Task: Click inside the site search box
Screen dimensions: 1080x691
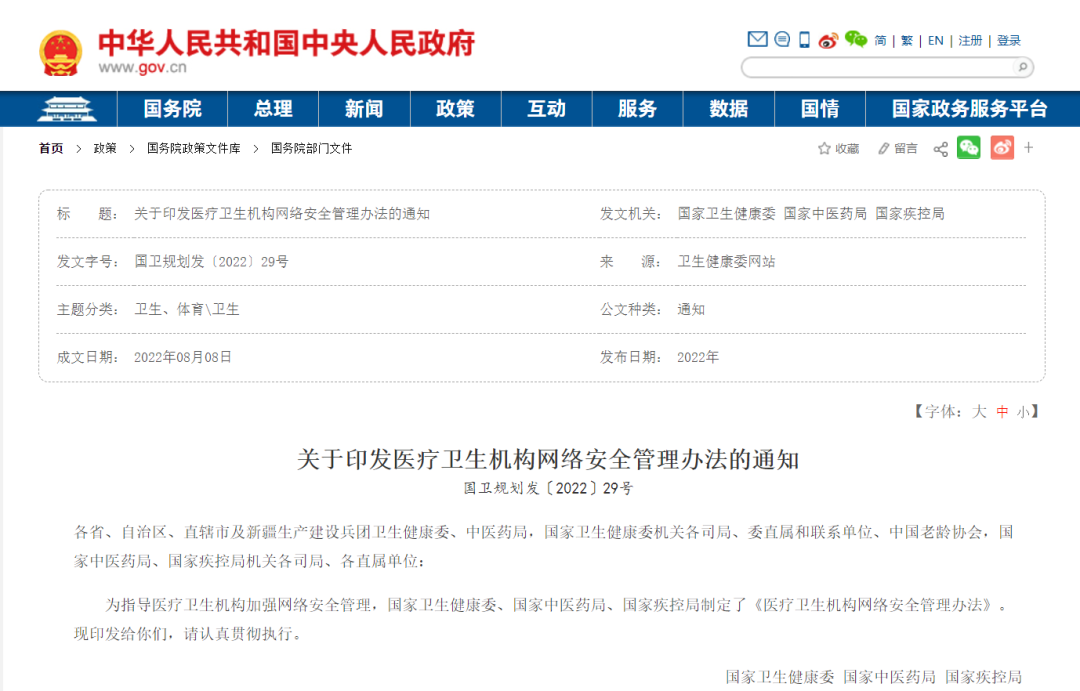Action: pyautogui.click(x=875, y=67)
